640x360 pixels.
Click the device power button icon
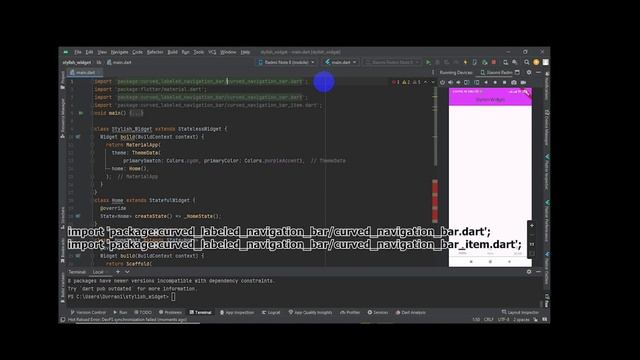click(x=442, y=82)
